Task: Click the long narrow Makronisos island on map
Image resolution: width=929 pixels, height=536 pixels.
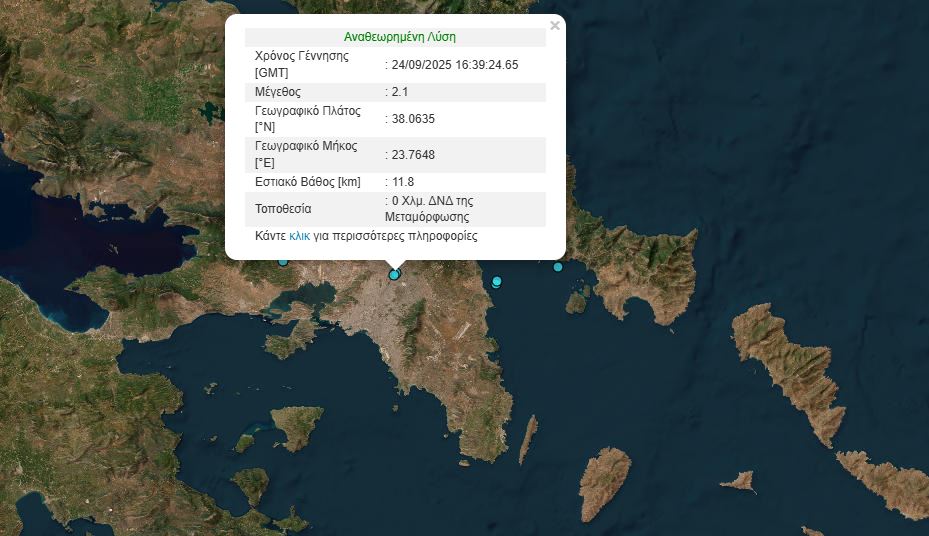Action: click(x=527, y=440)
